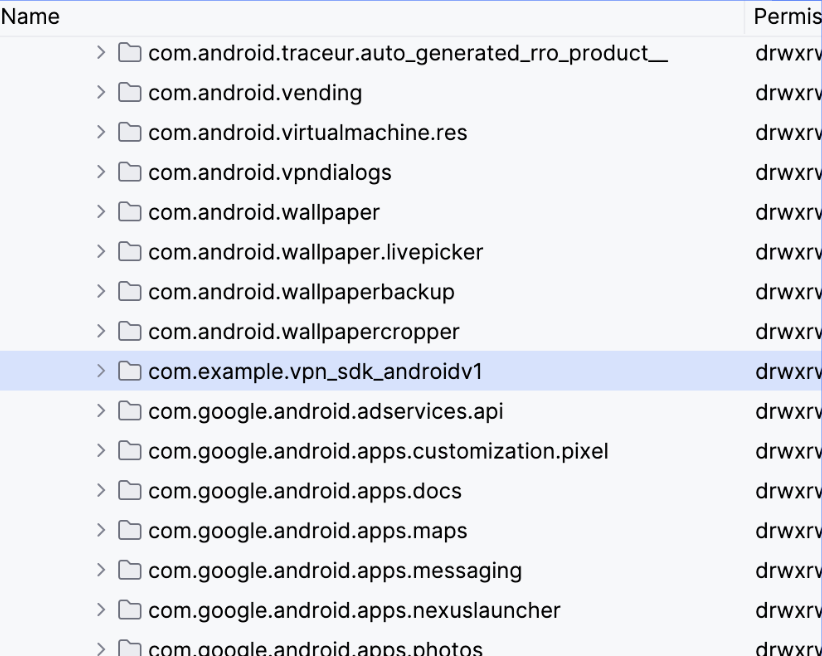Click folder icon beside com.android.vpndialogs
822x656 pixels.
click(129, 172)
